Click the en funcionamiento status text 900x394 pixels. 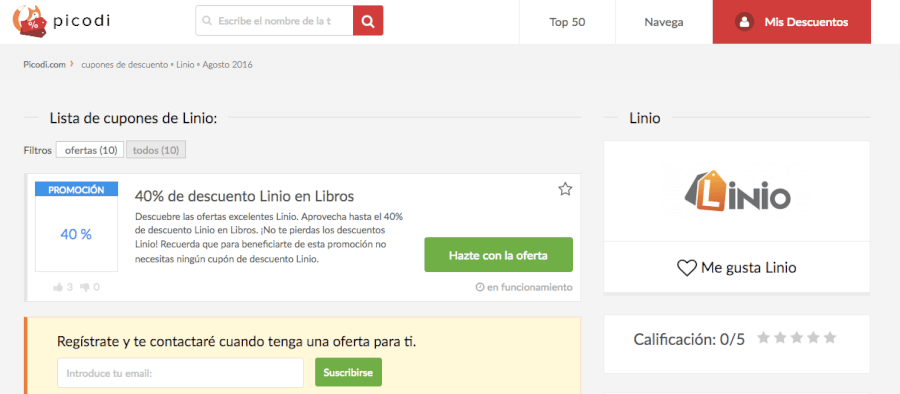pyautogui.click(x=529, y=287)
